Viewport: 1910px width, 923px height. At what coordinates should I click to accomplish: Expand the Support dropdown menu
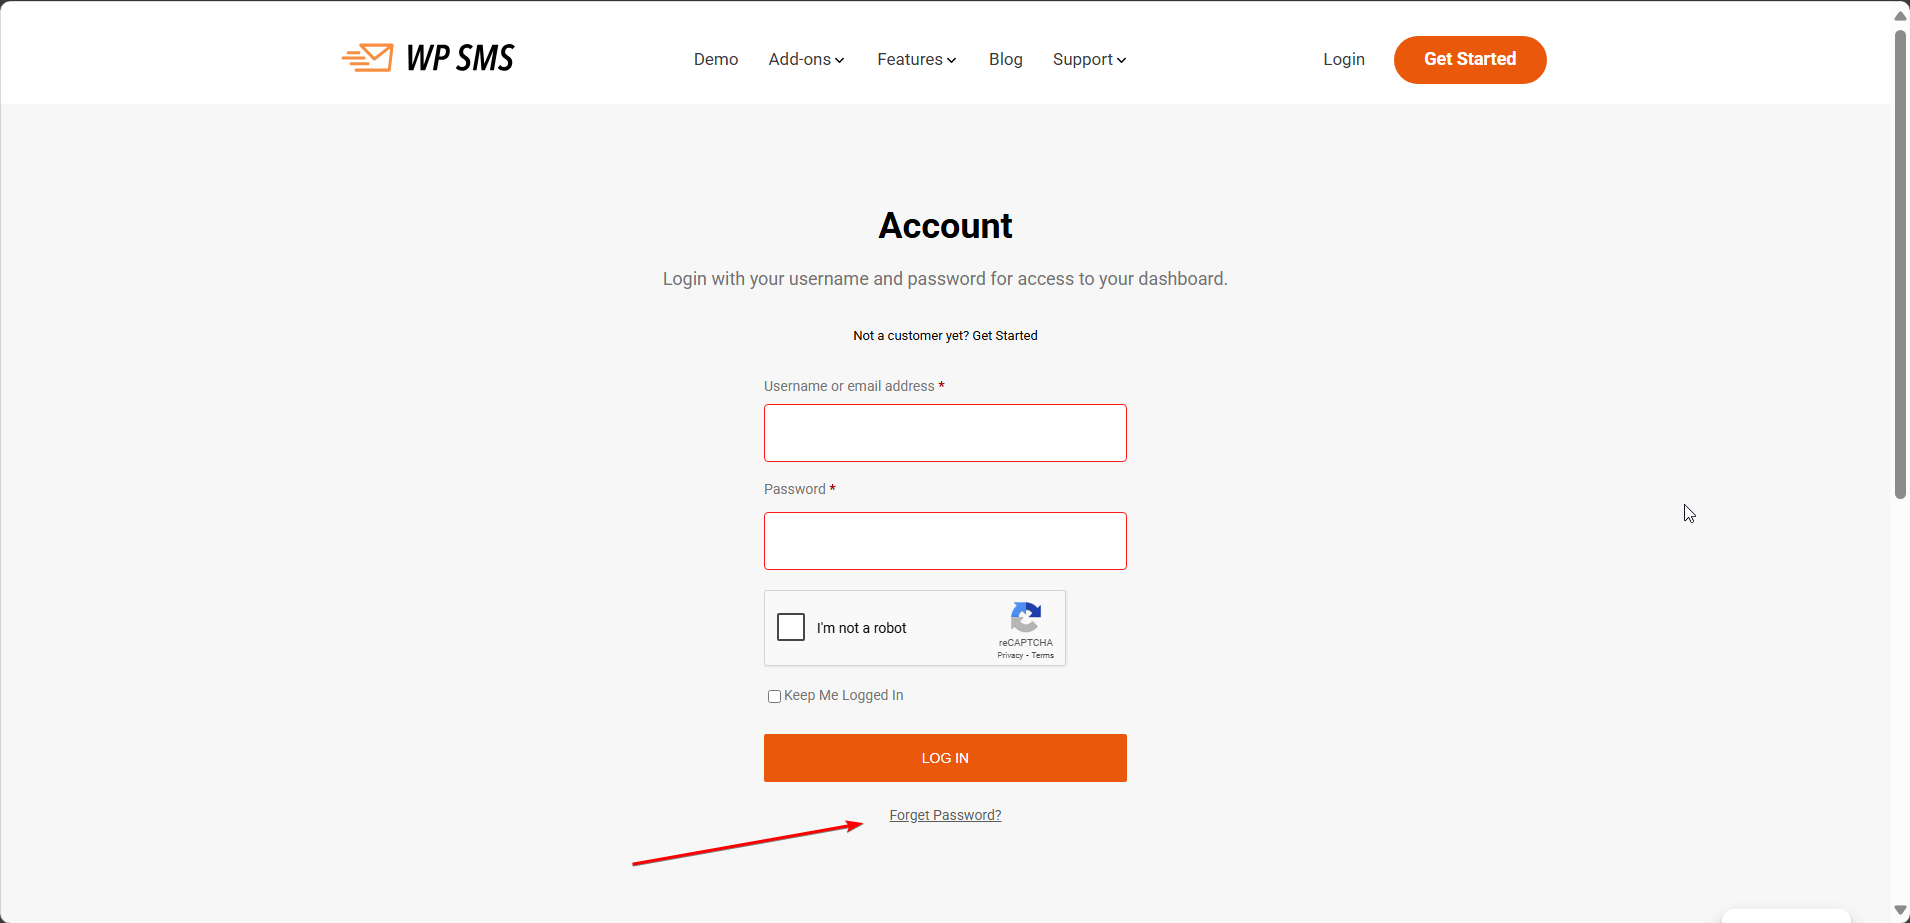(x=1089, y=60)
